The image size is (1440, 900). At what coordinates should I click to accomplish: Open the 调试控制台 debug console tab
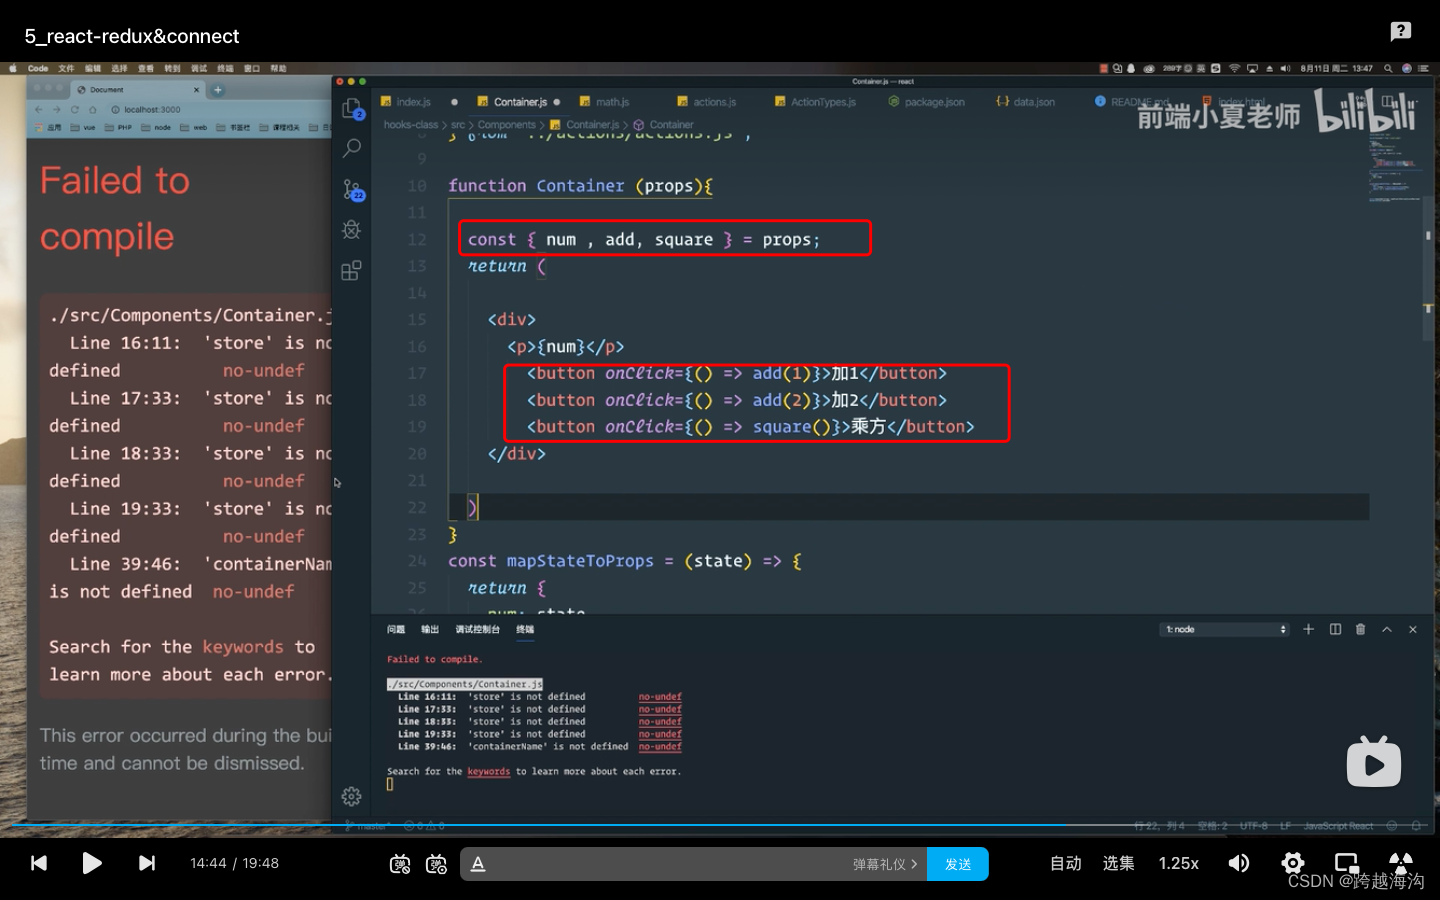[477, 629]
